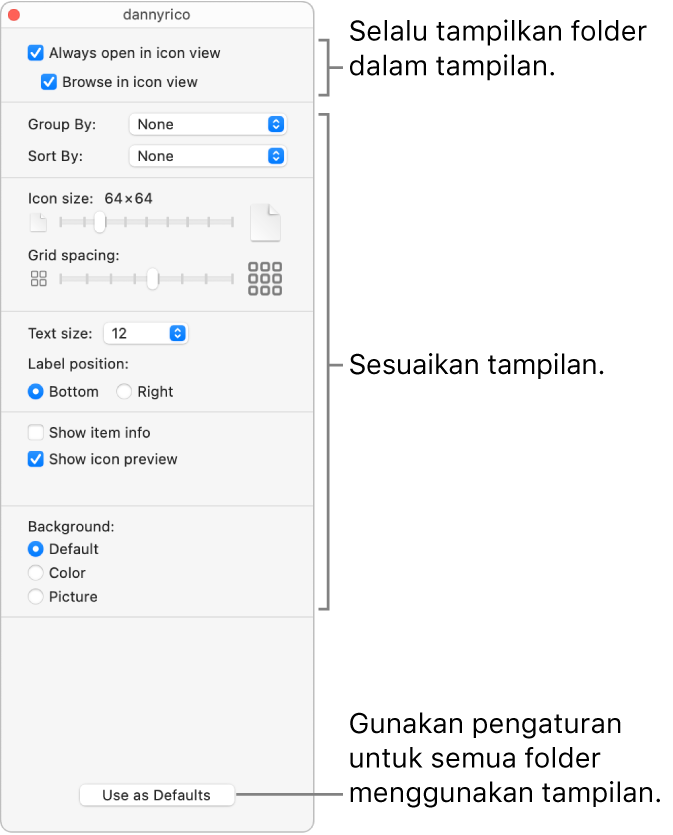Click the Grid spacing slider knob
The width and height of the screenshot is (673, 835).
click(x=153, y=279)
